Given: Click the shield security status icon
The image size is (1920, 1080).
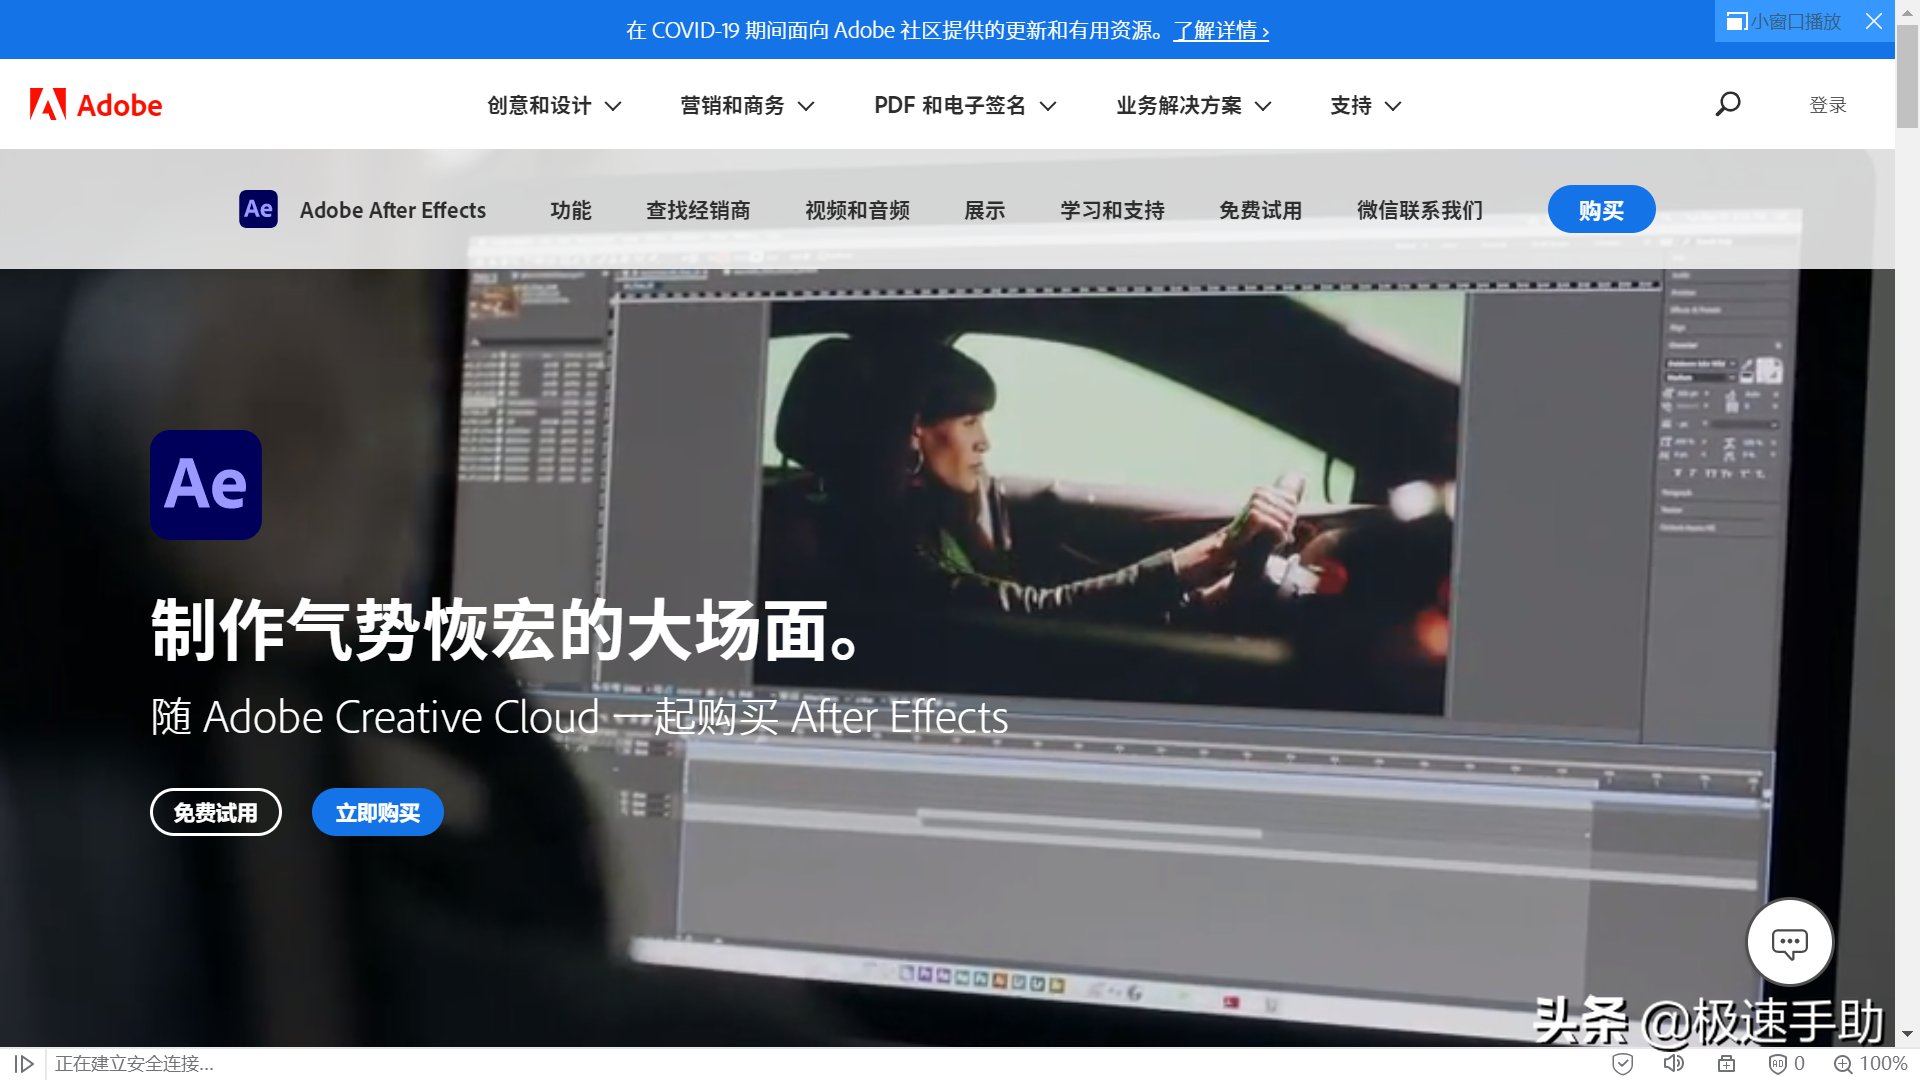Looking at the screenshot, I should (x=1622, y=1063).
